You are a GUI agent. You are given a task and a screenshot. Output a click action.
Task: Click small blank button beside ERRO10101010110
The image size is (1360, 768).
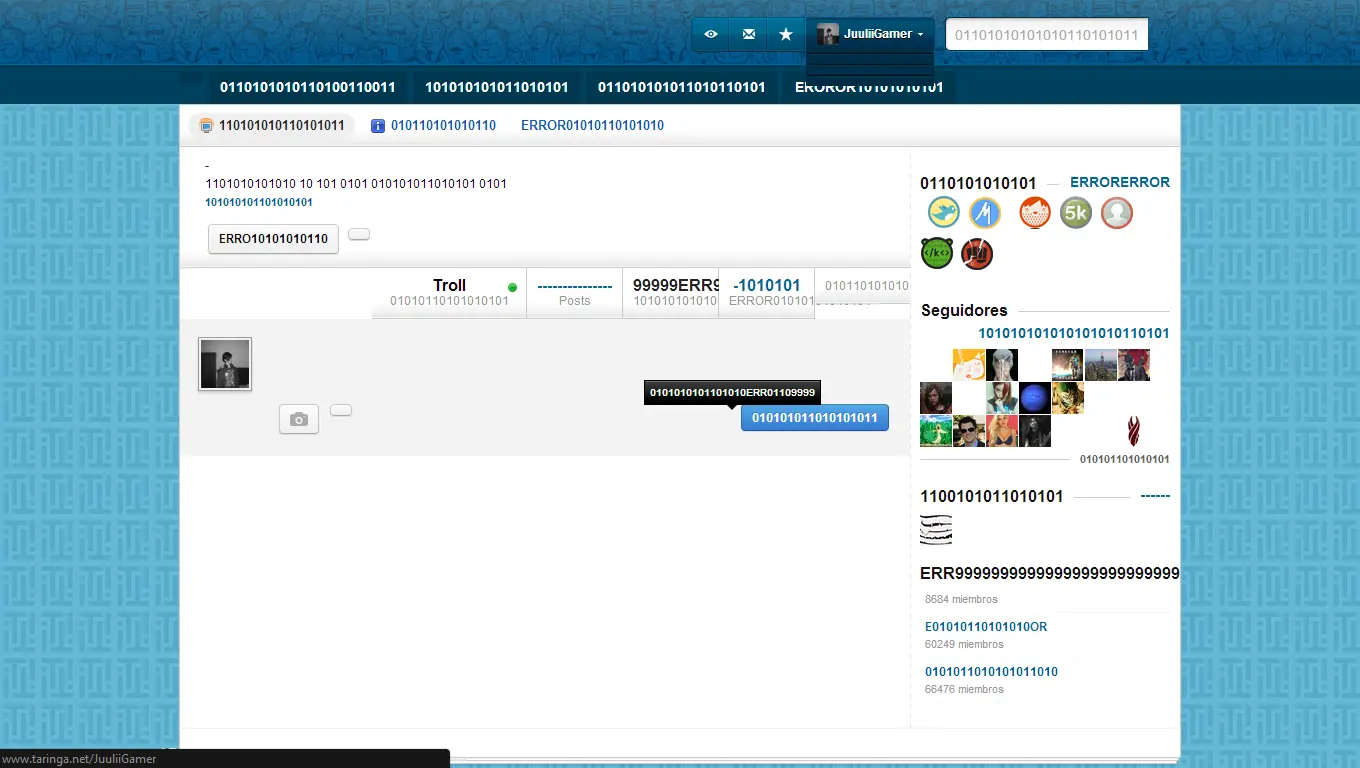359,234
